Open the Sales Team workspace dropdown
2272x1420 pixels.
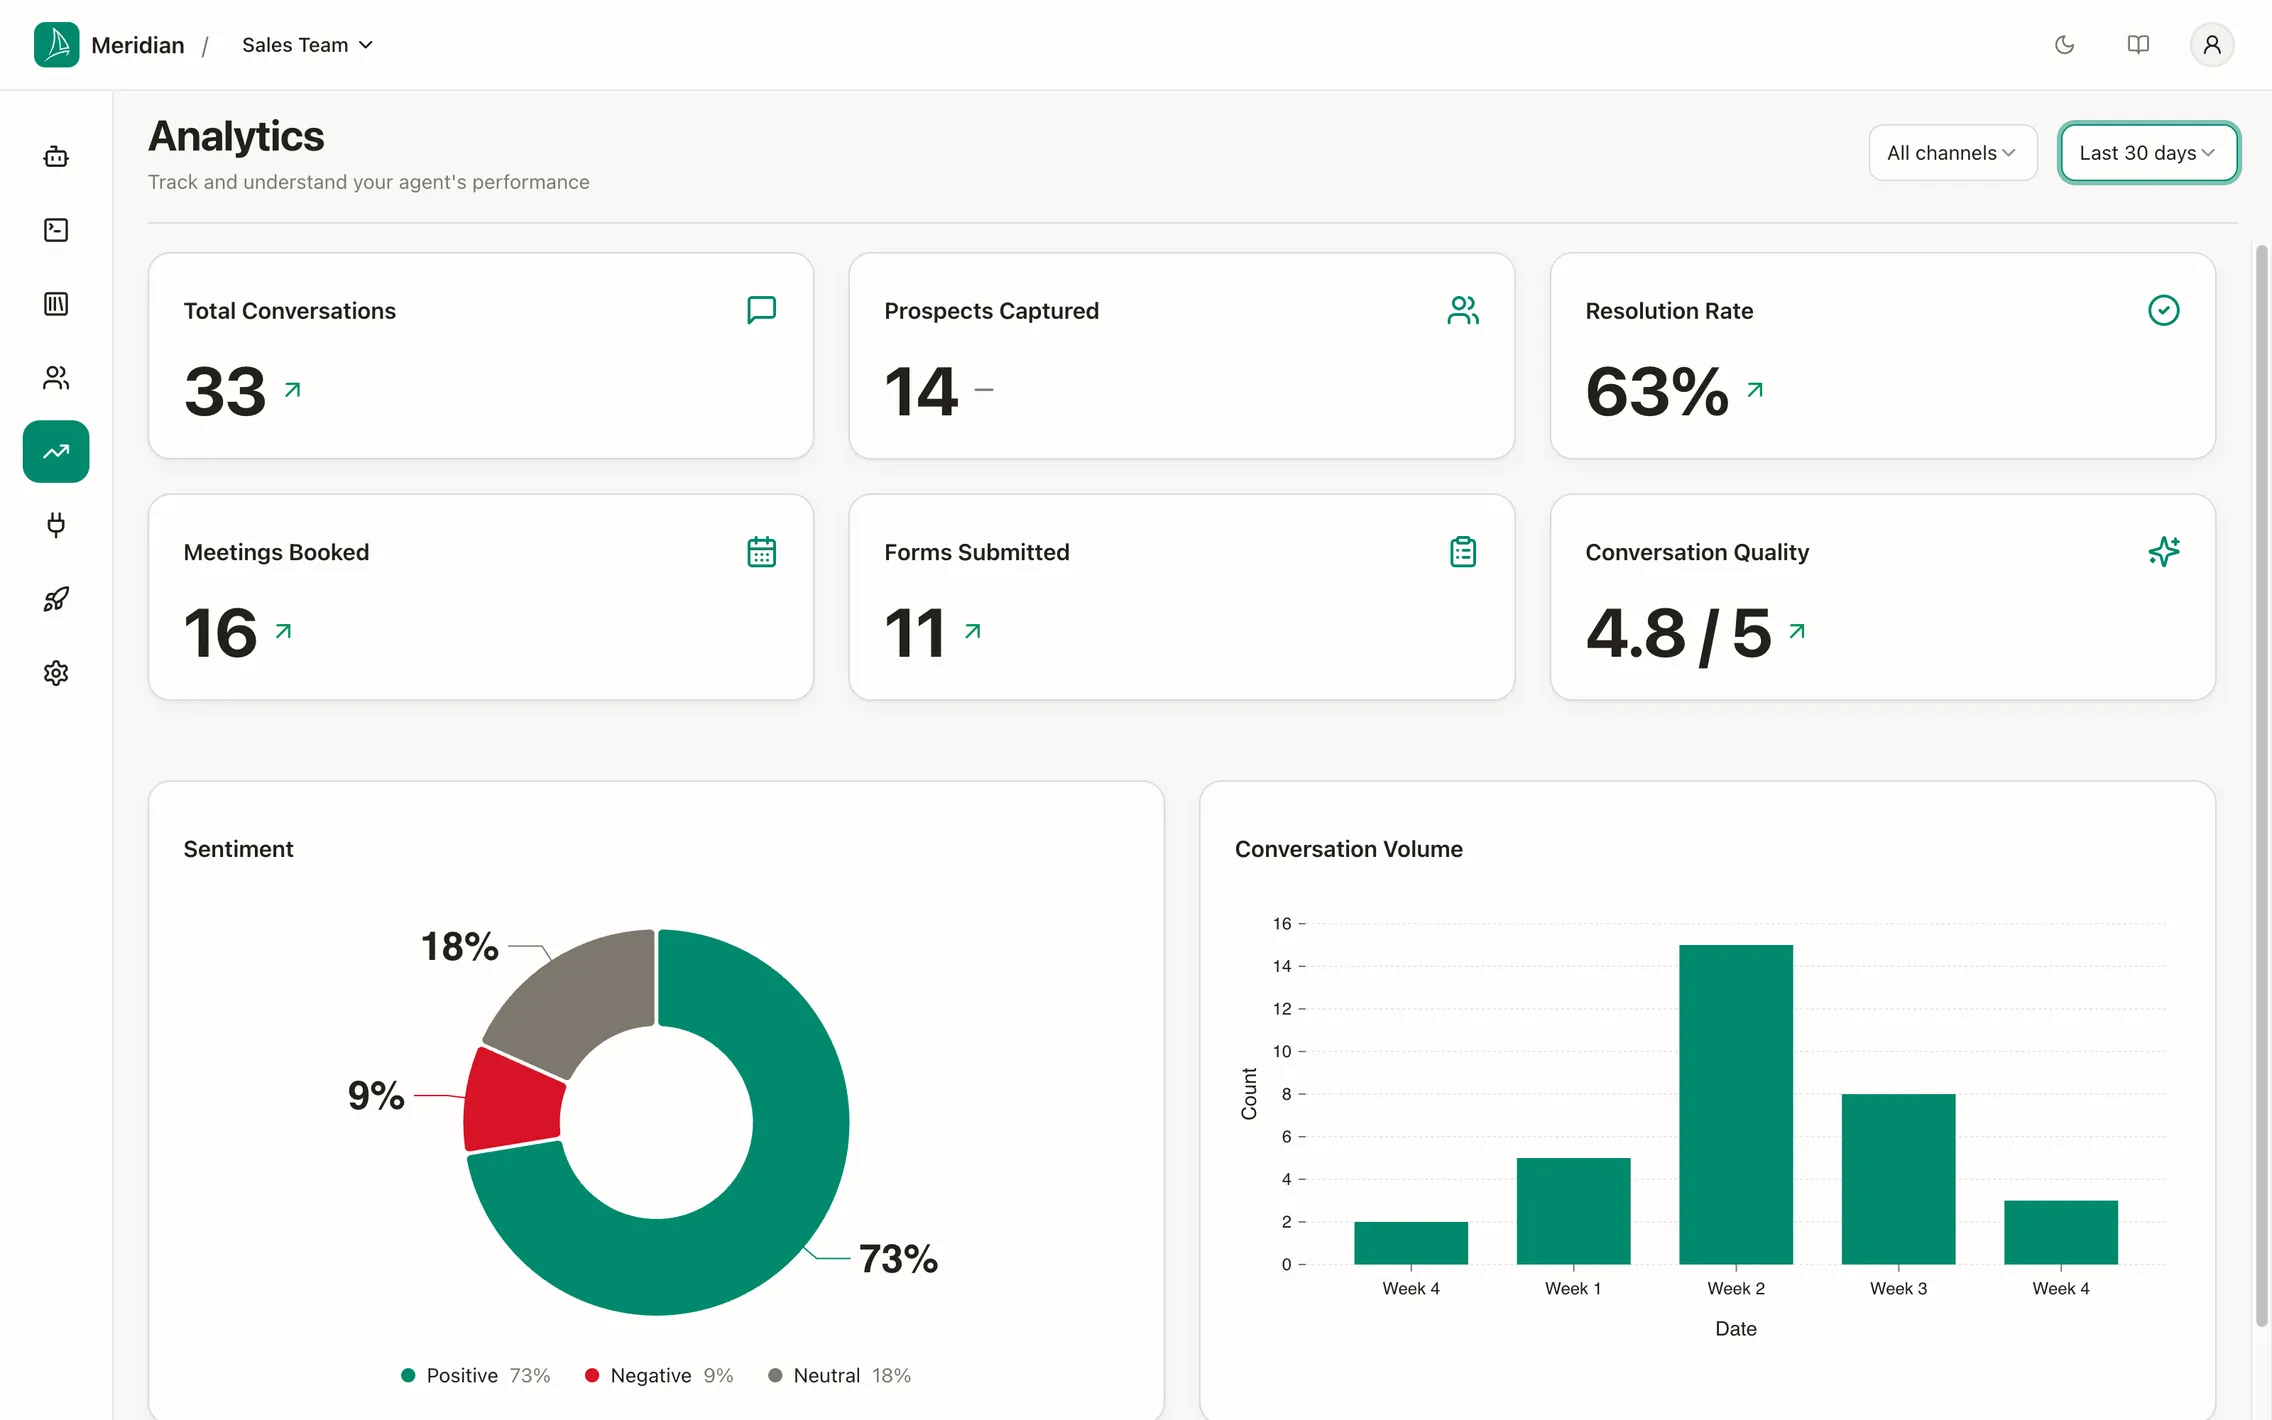[307, 45]
